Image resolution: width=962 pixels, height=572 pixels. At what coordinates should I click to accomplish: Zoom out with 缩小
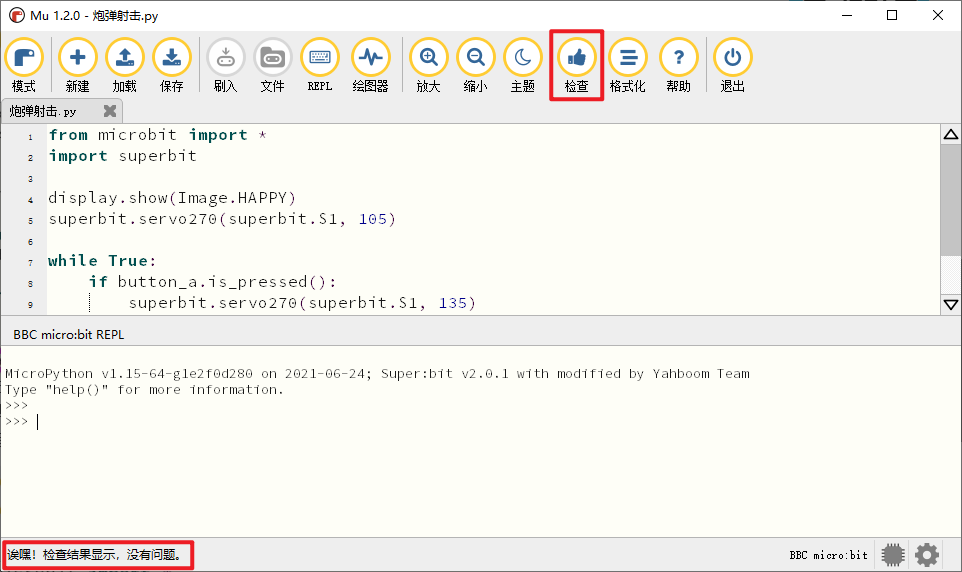475,65
